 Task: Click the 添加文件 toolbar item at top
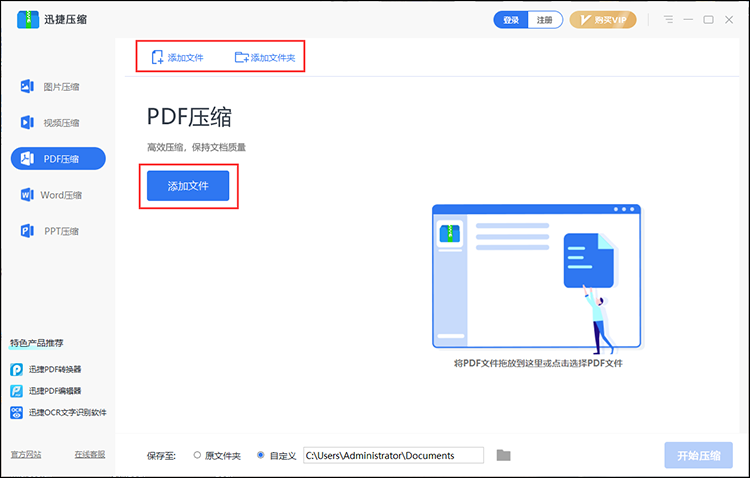coord(177,57)
